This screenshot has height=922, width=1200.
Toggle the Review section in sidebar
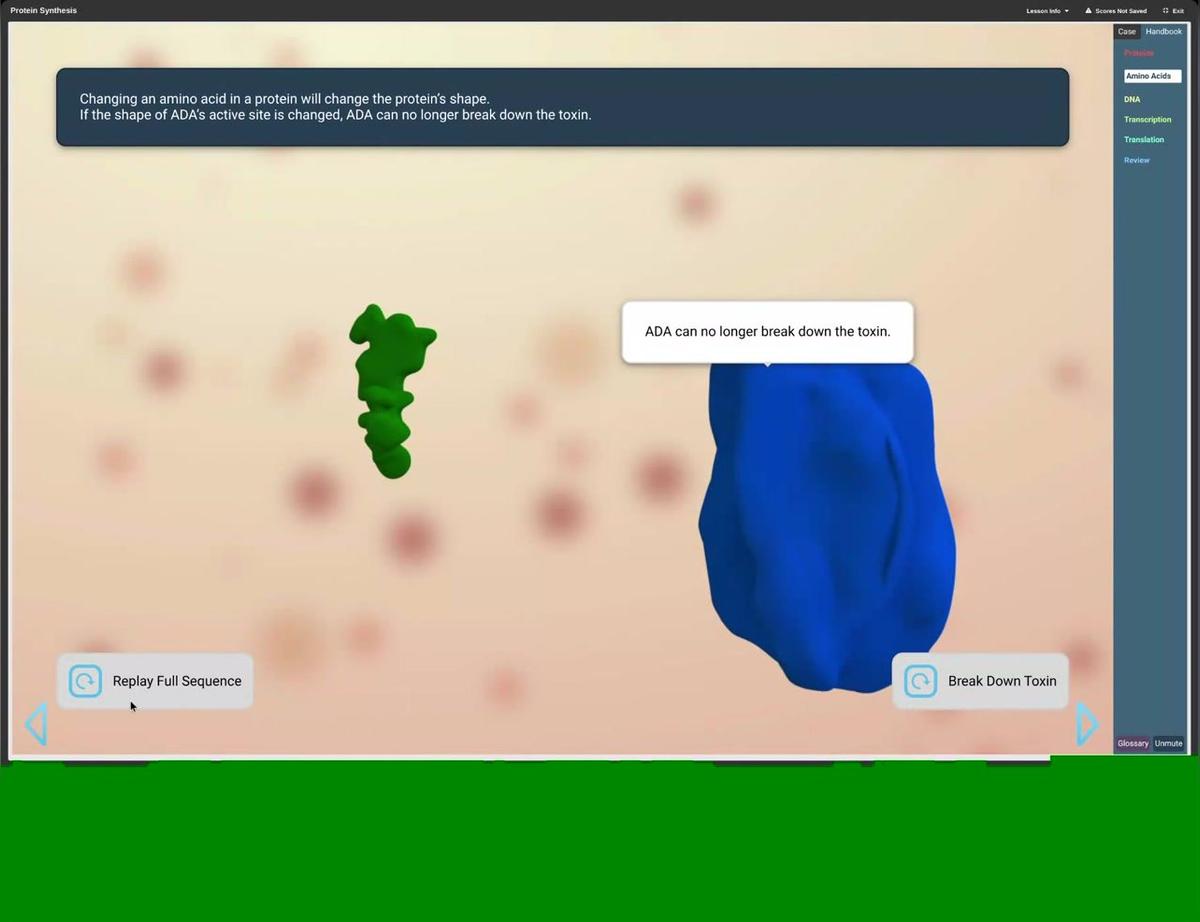[x=1136, y=160]
